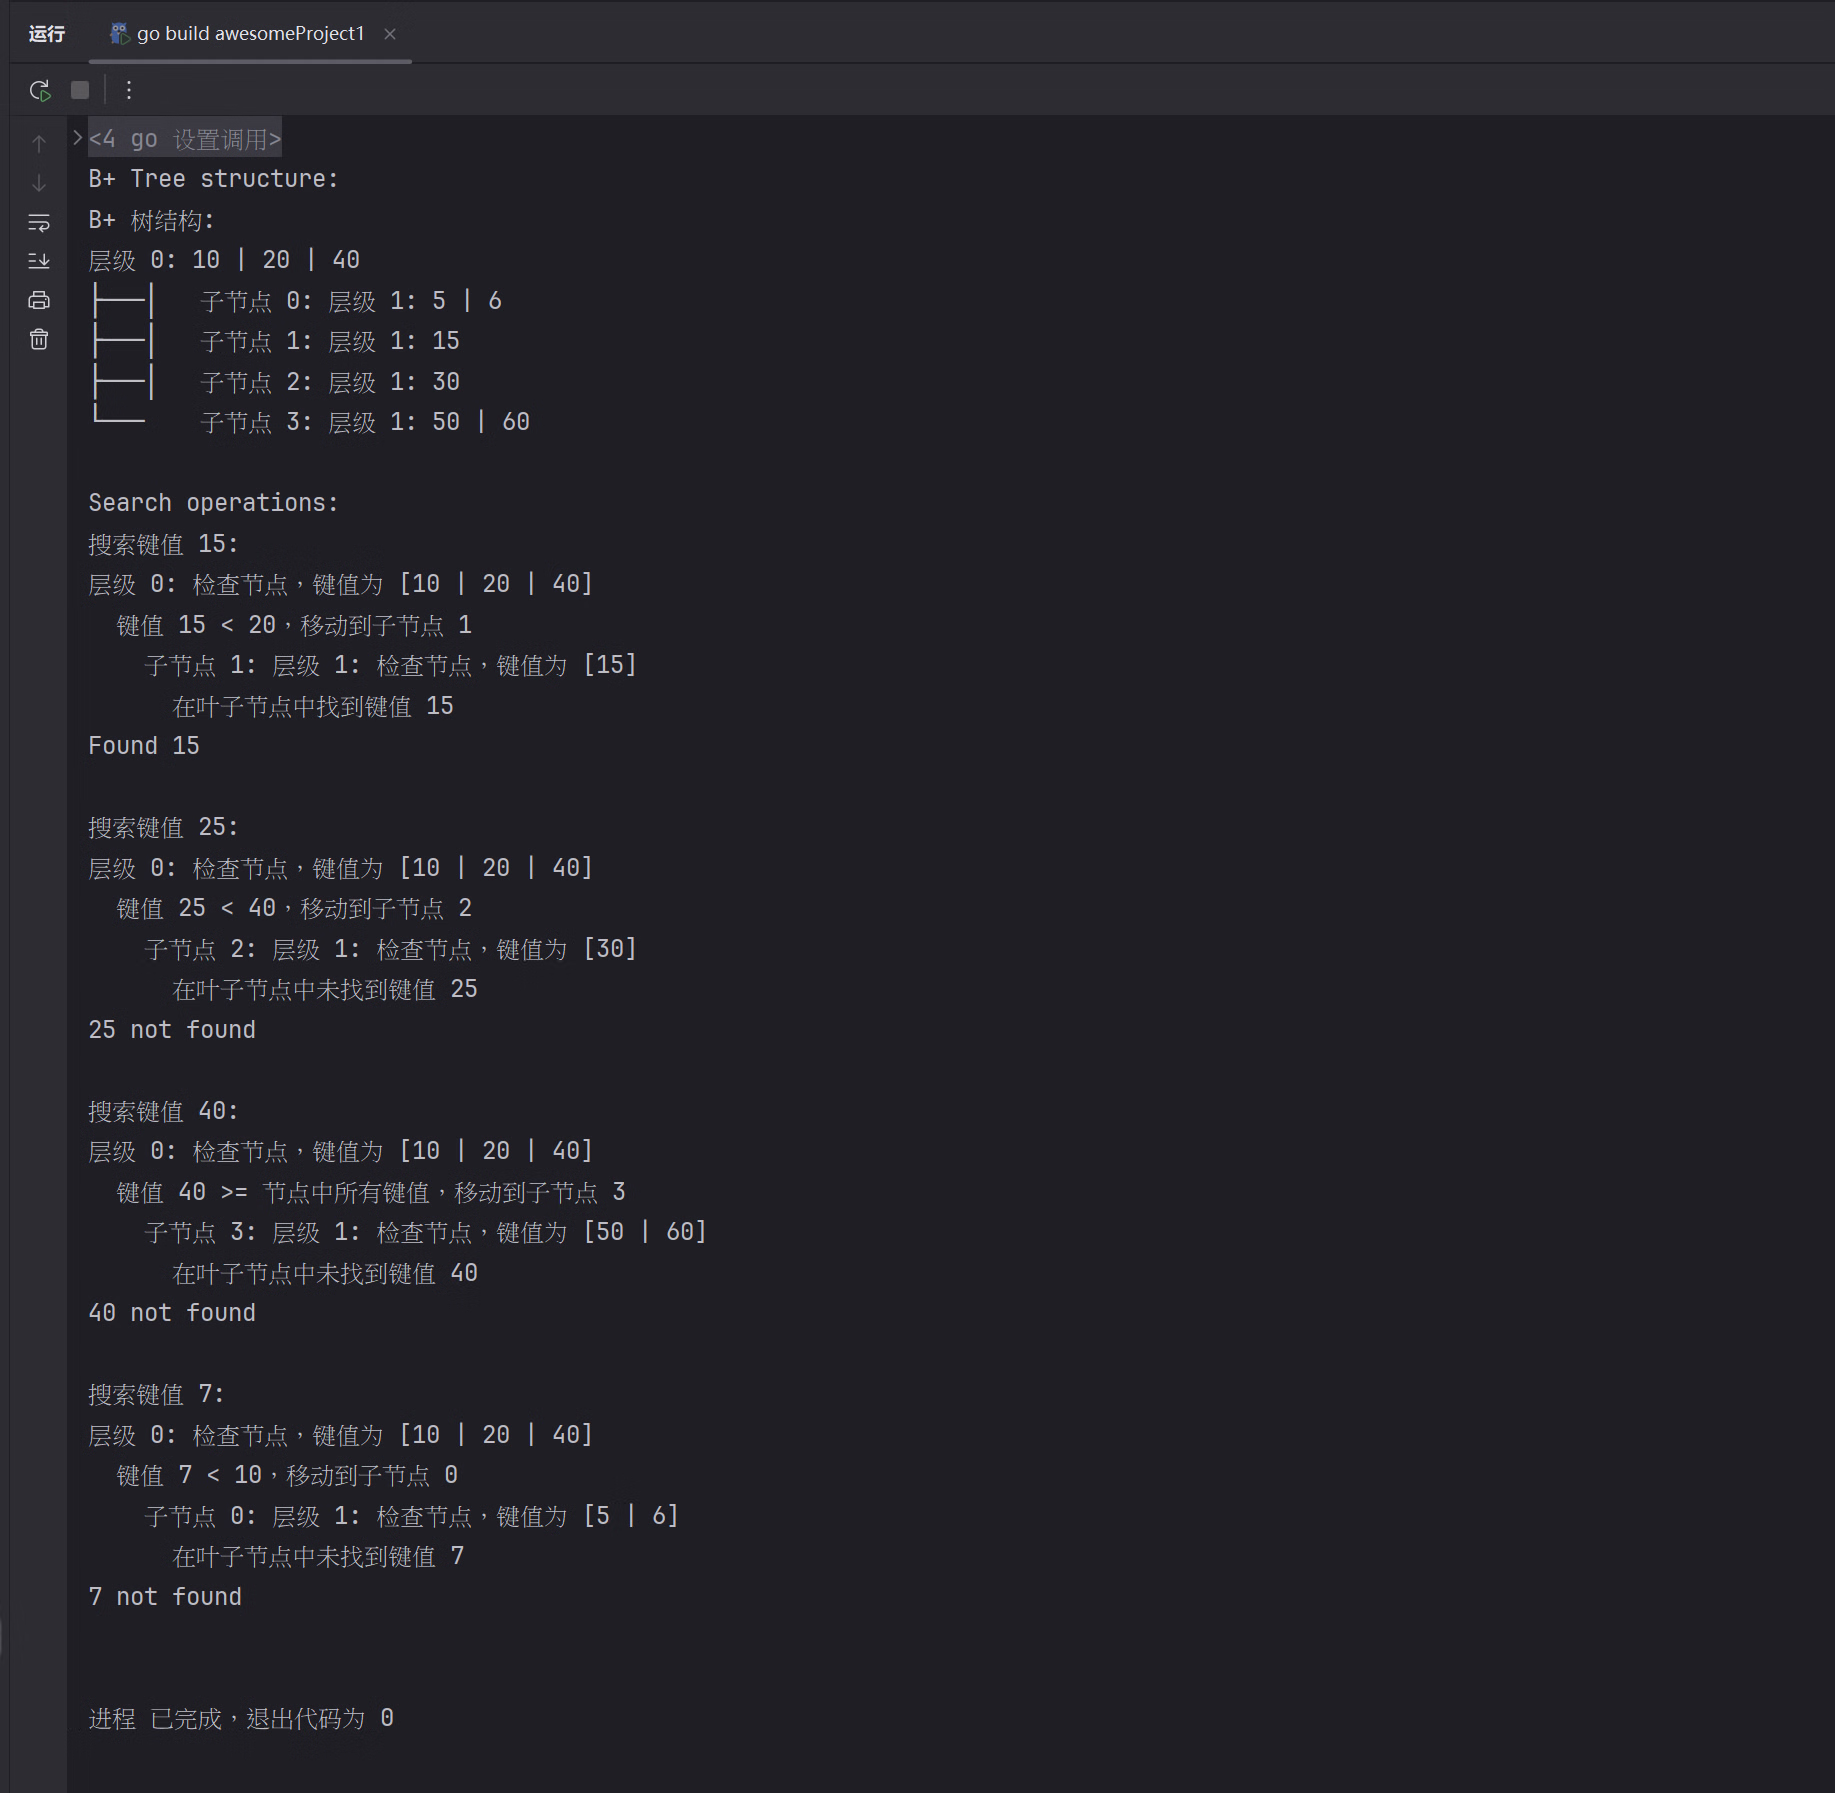Click the '25 not found' output line
Screen dimensions: 1835x1793
click(172, 1030)
